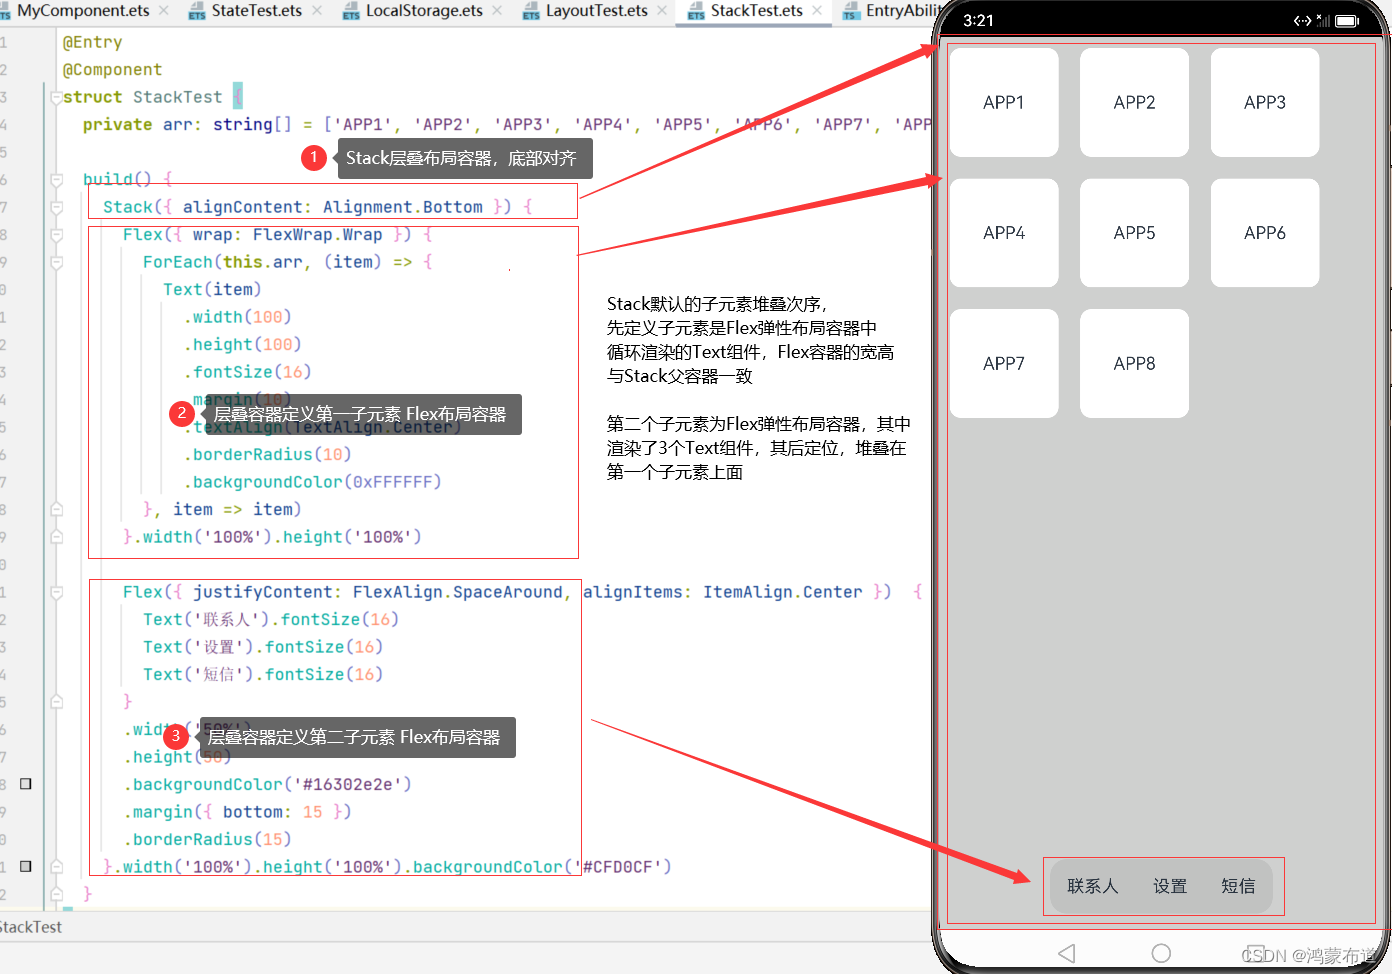Viewport: 1392px width, 974px height.
Task: Close the StateTest.ets editor tab
Action: pyautogui.click(x=317, y=11)
